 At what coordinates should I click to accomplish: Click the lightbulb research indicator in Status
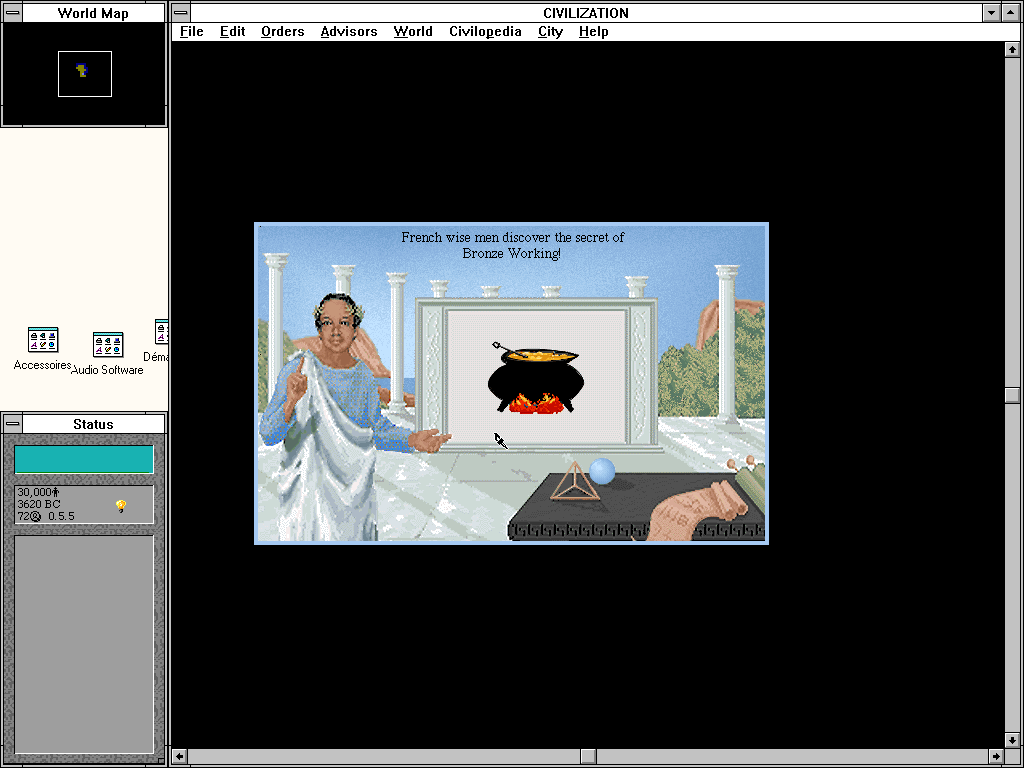121,505
